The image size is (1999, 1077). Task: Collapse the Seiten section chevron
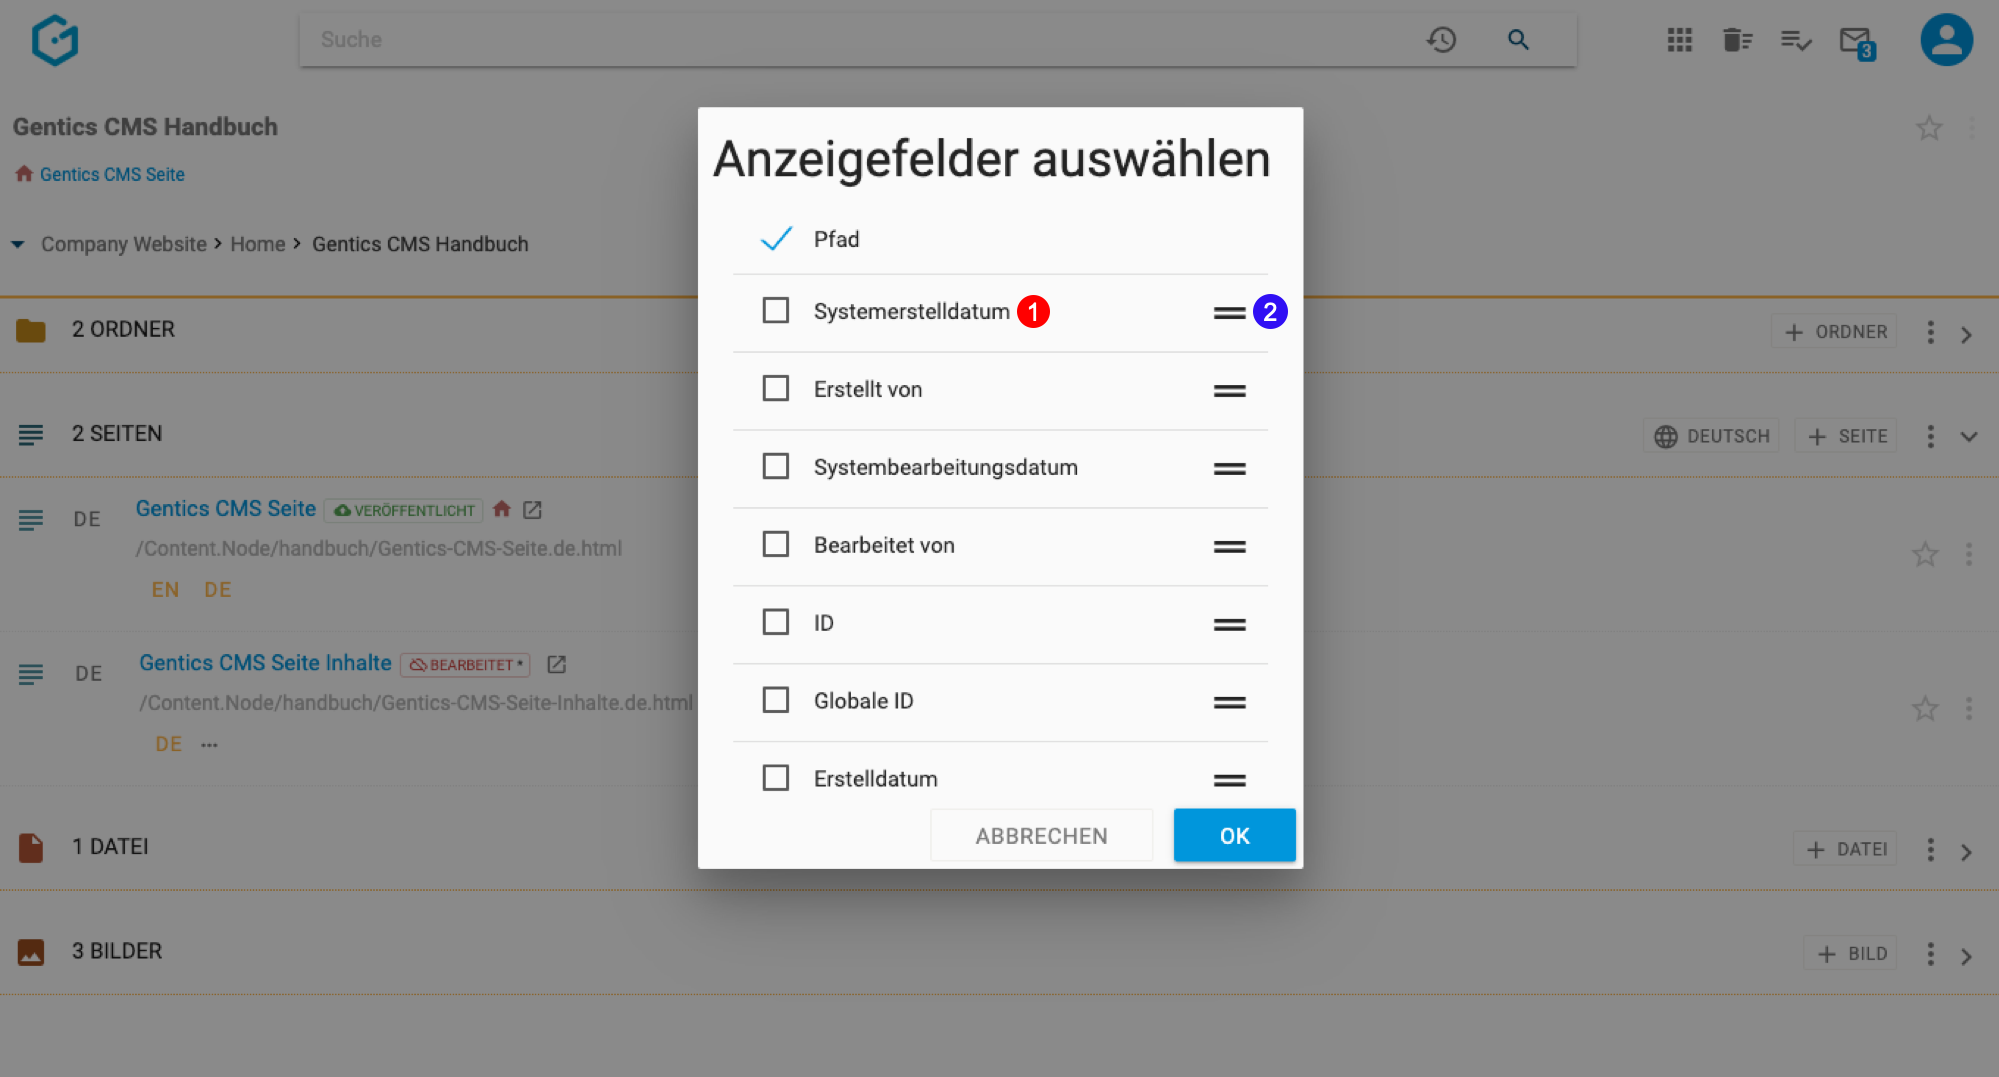[1968, 437]
